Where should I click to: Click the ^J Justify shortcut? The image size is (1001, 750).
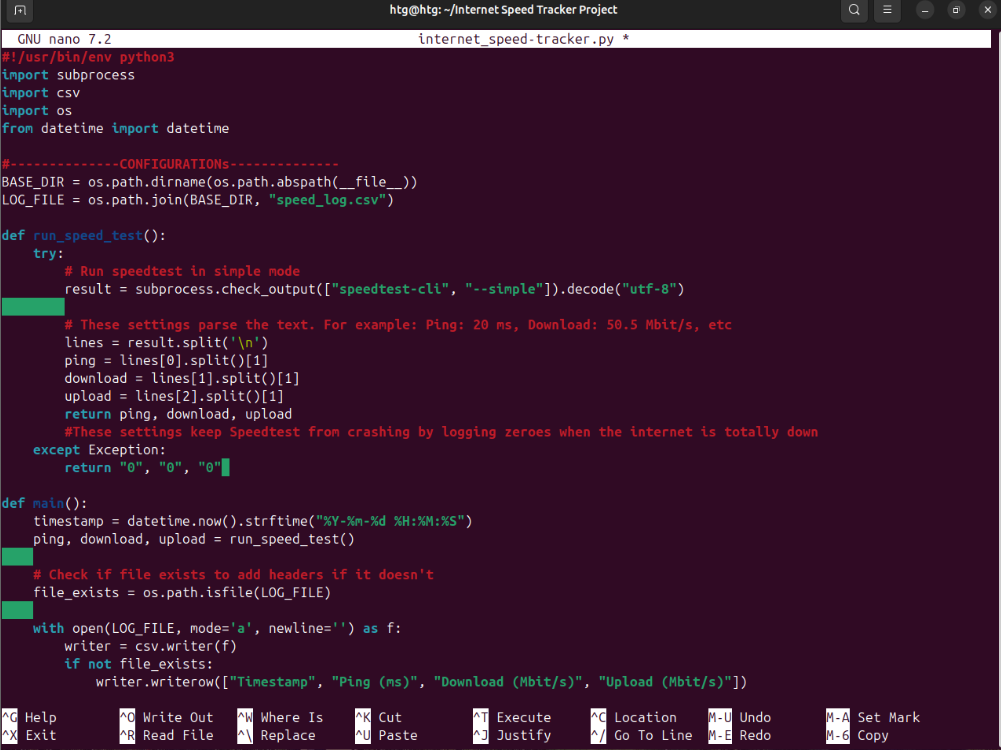point(512,735)
